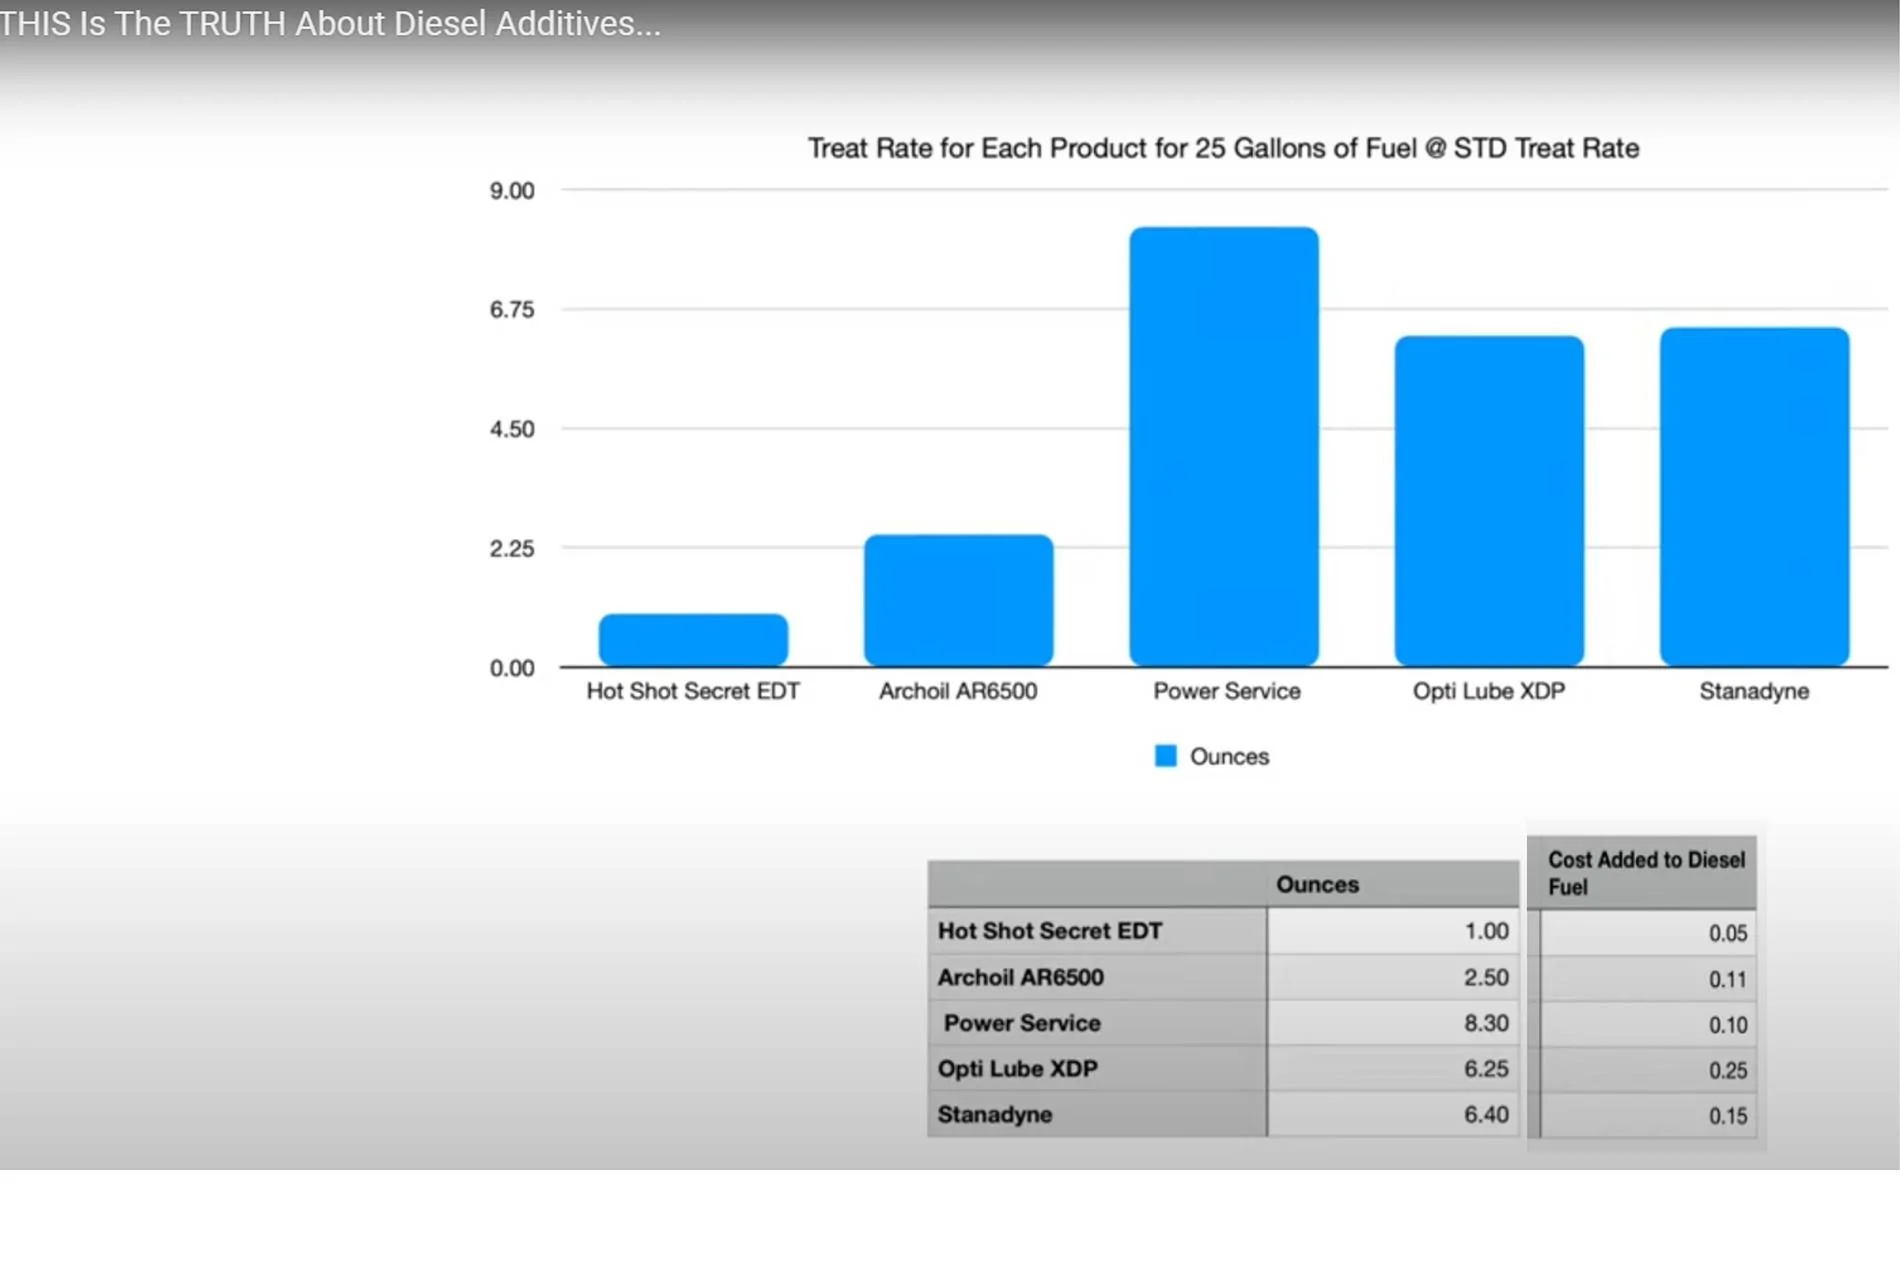This screenshot has height=1266, width=1900.
Task: Click the 0.25 cost cell
Action: click(x=1648, y=1070)
